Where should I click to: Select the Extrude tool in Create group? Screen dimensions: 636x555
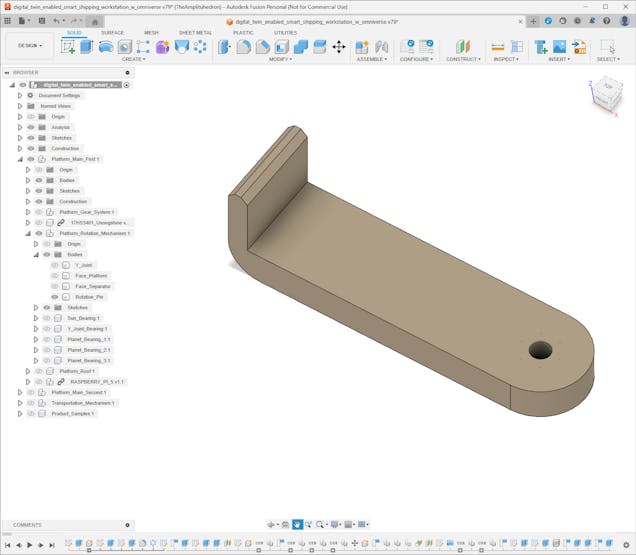click(87, 47)
